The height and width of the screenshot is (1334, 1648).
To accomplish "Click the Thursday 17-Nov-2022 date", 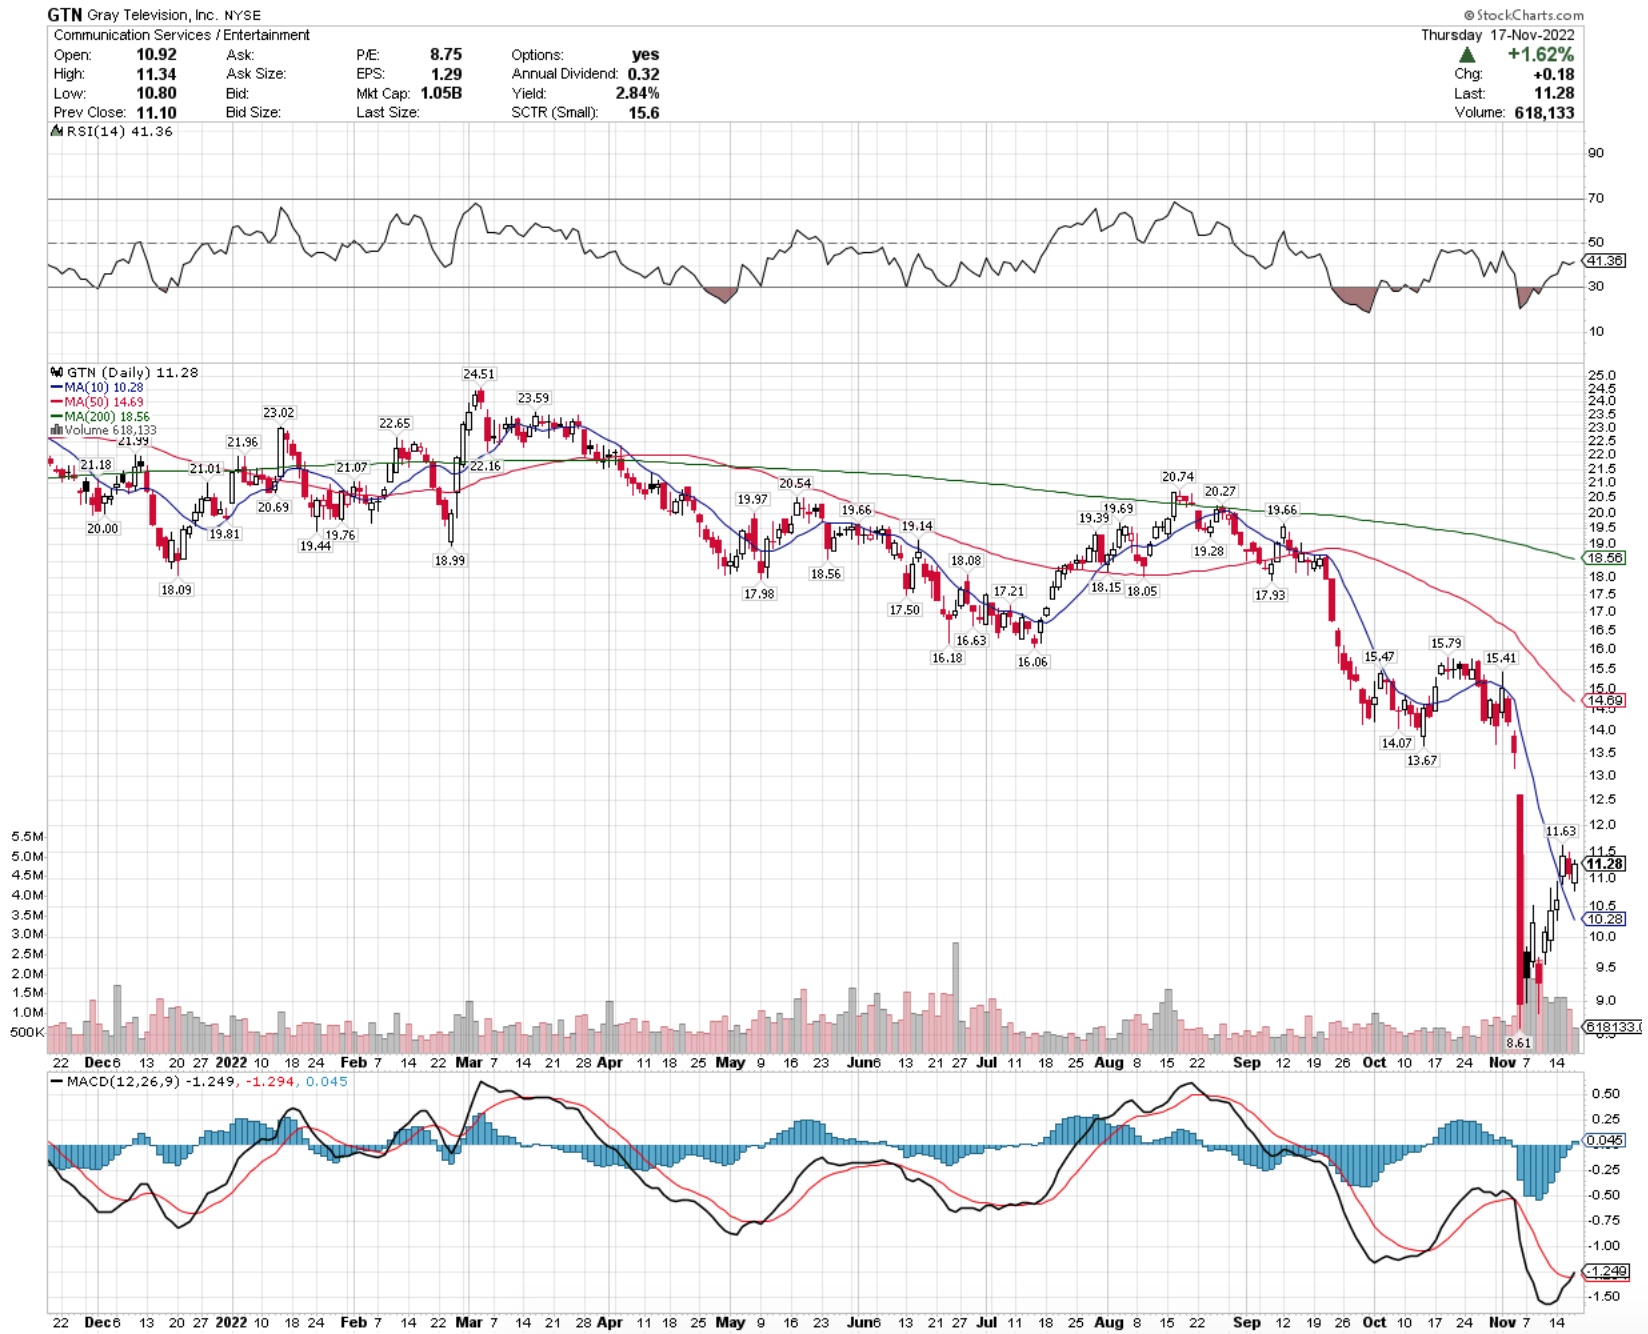I will [x=1498, y=35].
